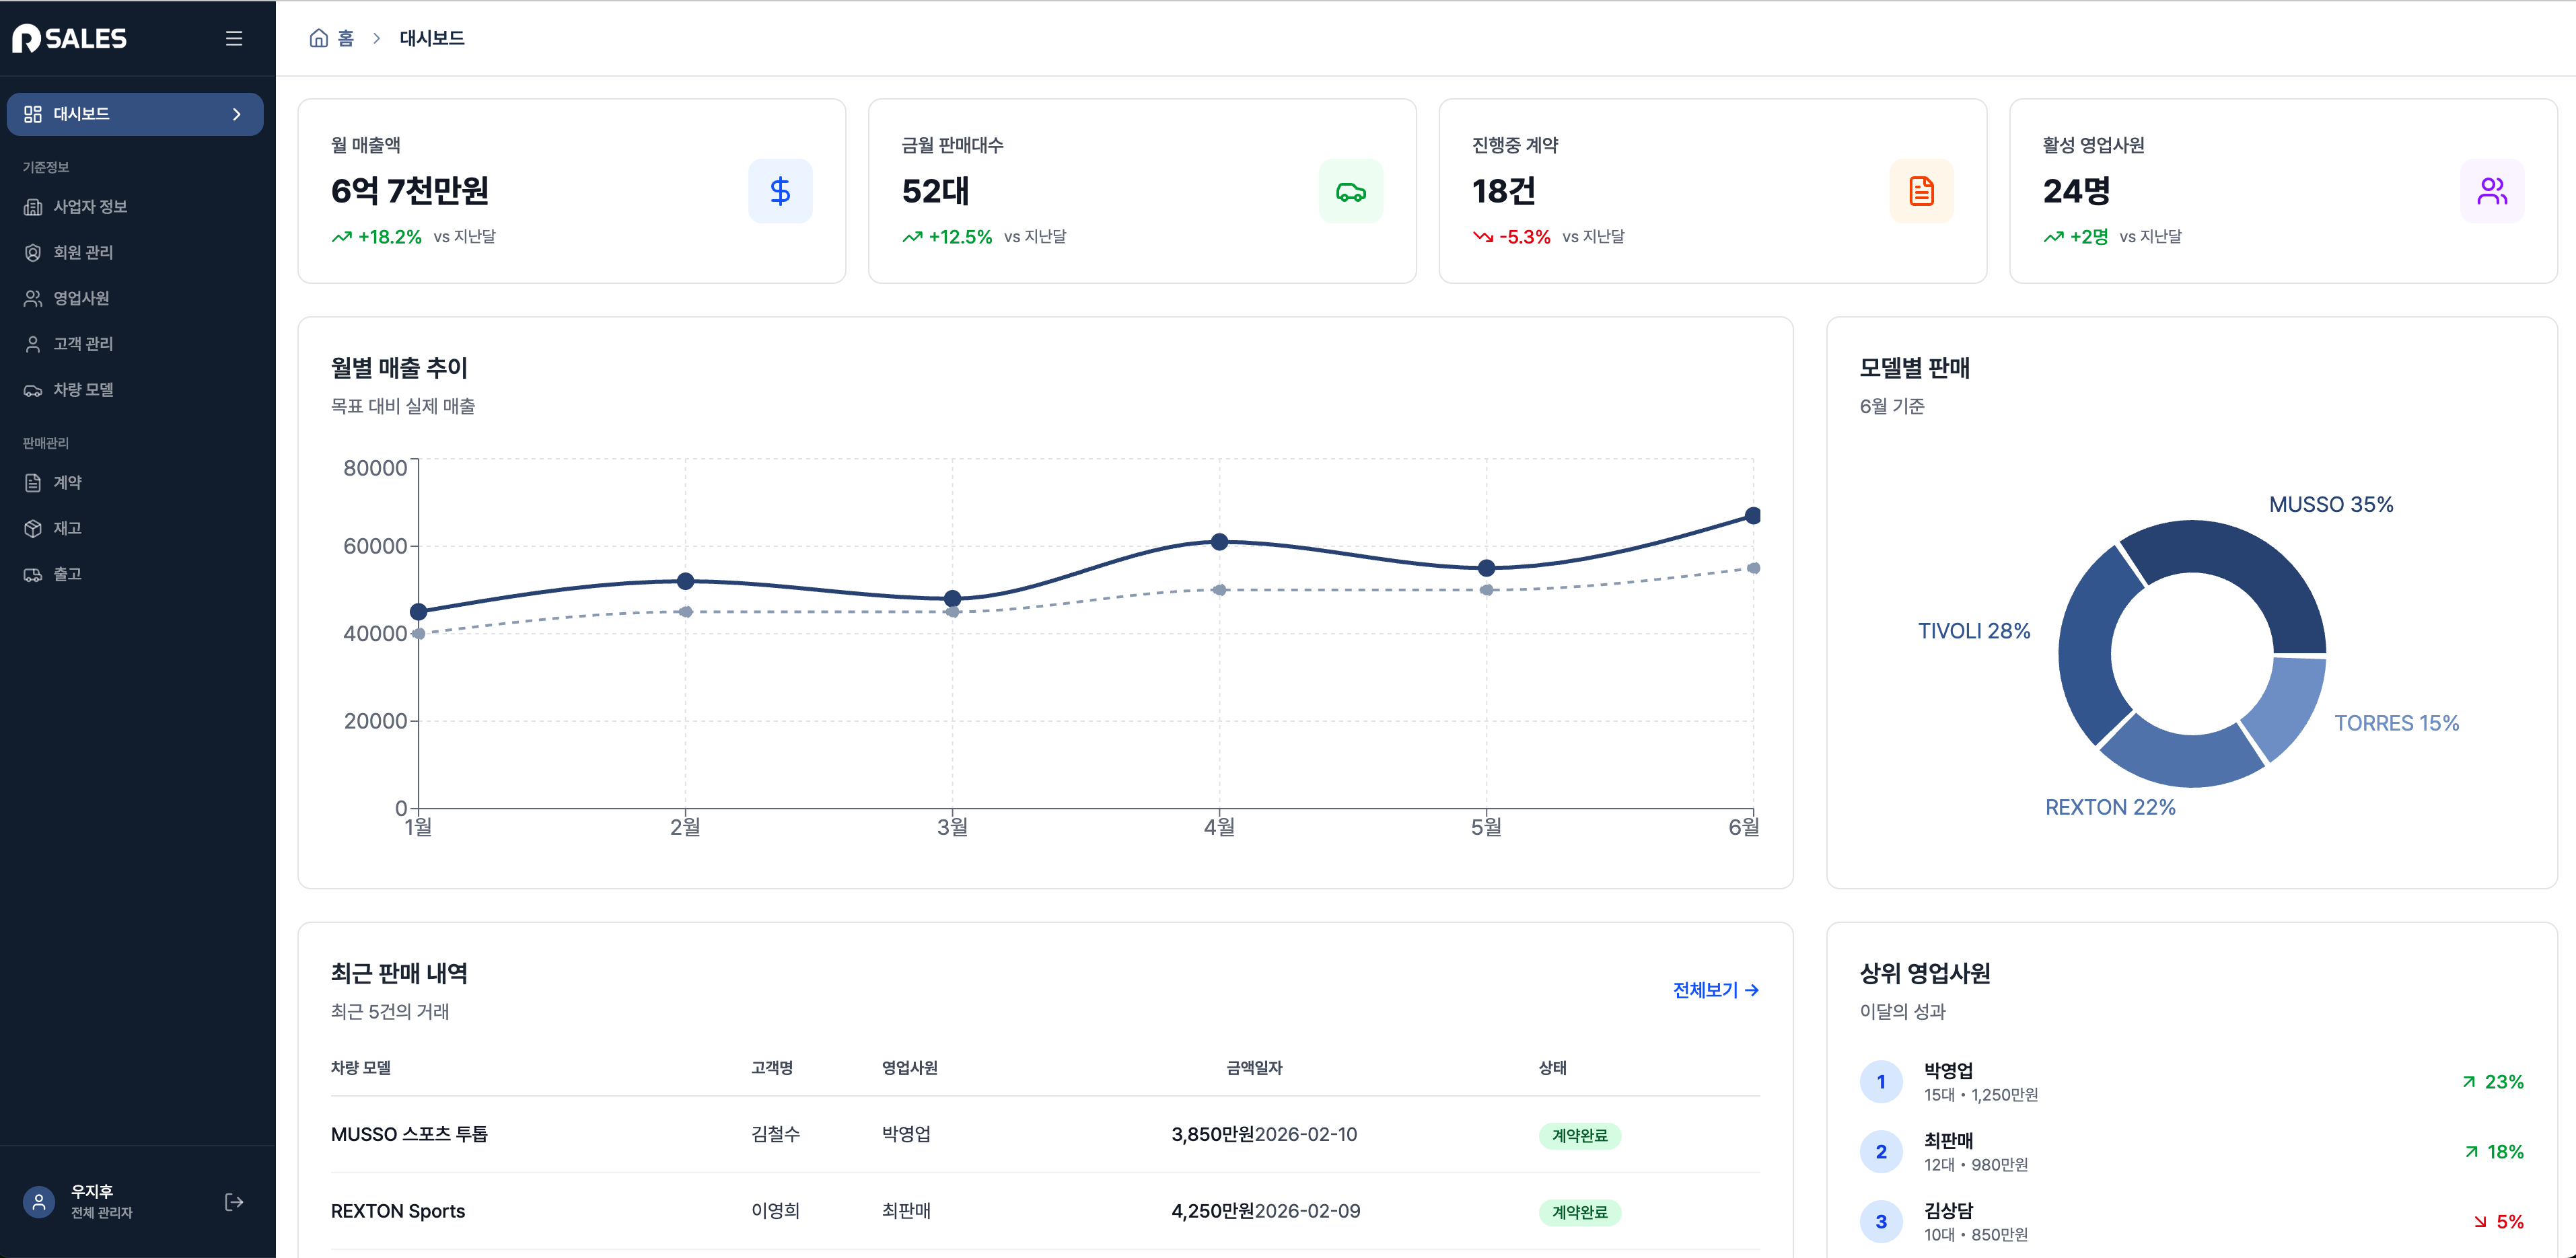
Task: Click the +18.2% growth value
Action: (x=390, y=237)
